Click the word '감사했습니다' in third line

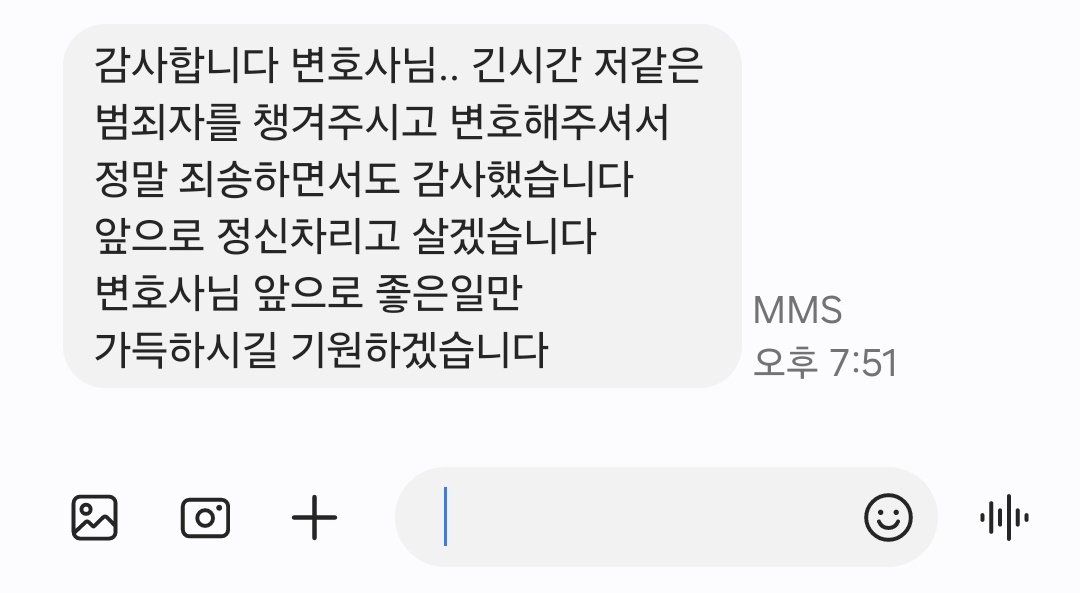[522, 179]
